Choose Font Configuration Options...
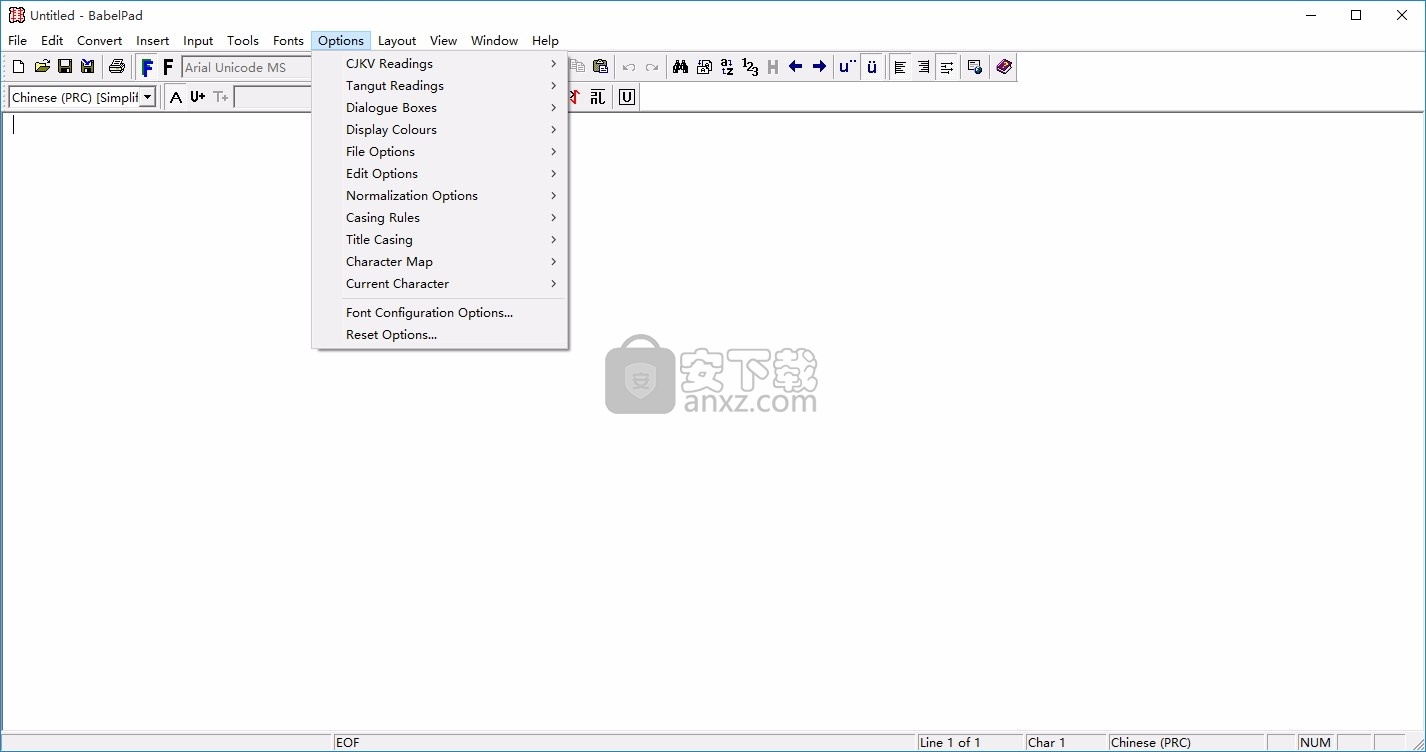 pyautogui.click(x=440, y=313)
